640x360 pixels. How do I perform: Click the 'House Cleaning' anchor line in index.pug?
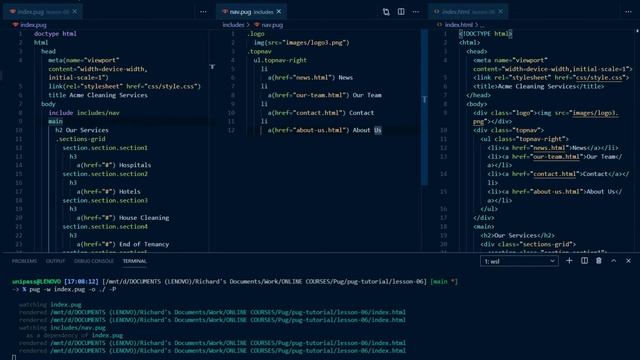click(123, 218)
